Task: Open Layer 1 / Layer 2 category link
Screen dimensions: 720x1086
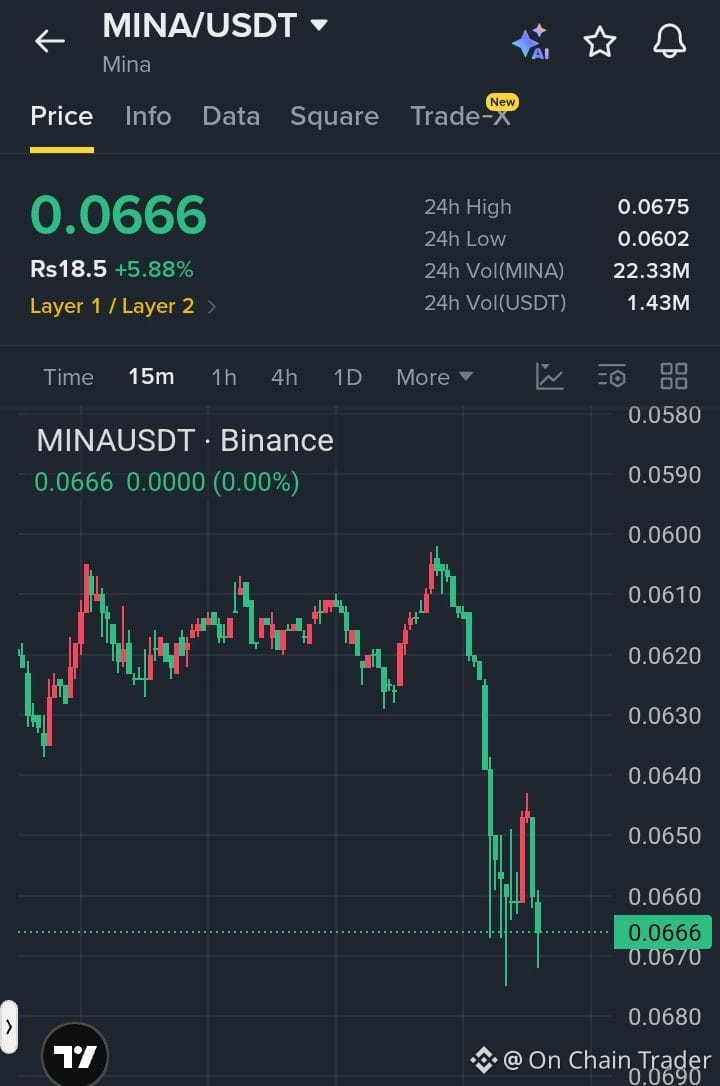Action: coord(123,306)
